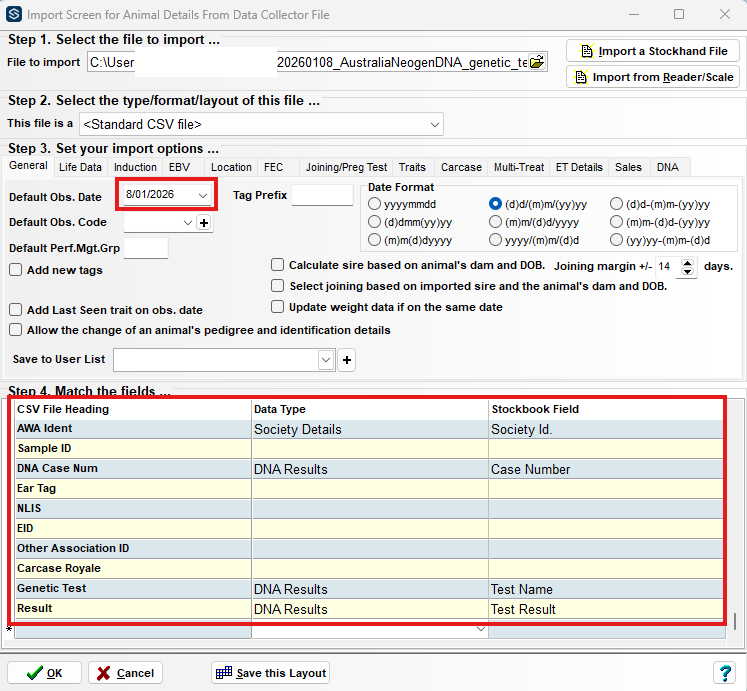Select the yyyymmdd date format radio button
The height and width of the screenshot is (691, 747).
(x=374, y=204)
